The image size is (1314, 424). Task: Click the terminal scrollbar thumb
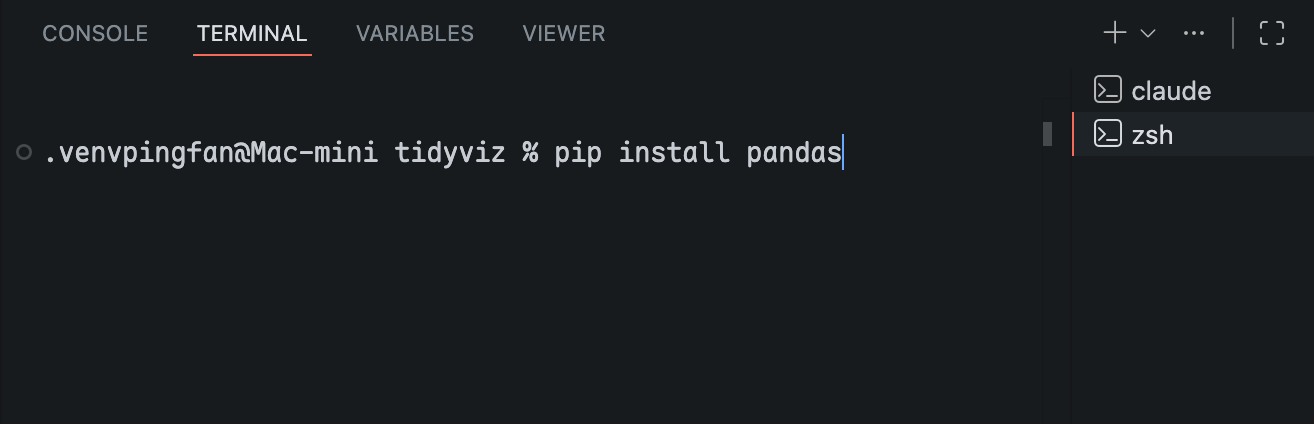click(x=1047, y=134)
